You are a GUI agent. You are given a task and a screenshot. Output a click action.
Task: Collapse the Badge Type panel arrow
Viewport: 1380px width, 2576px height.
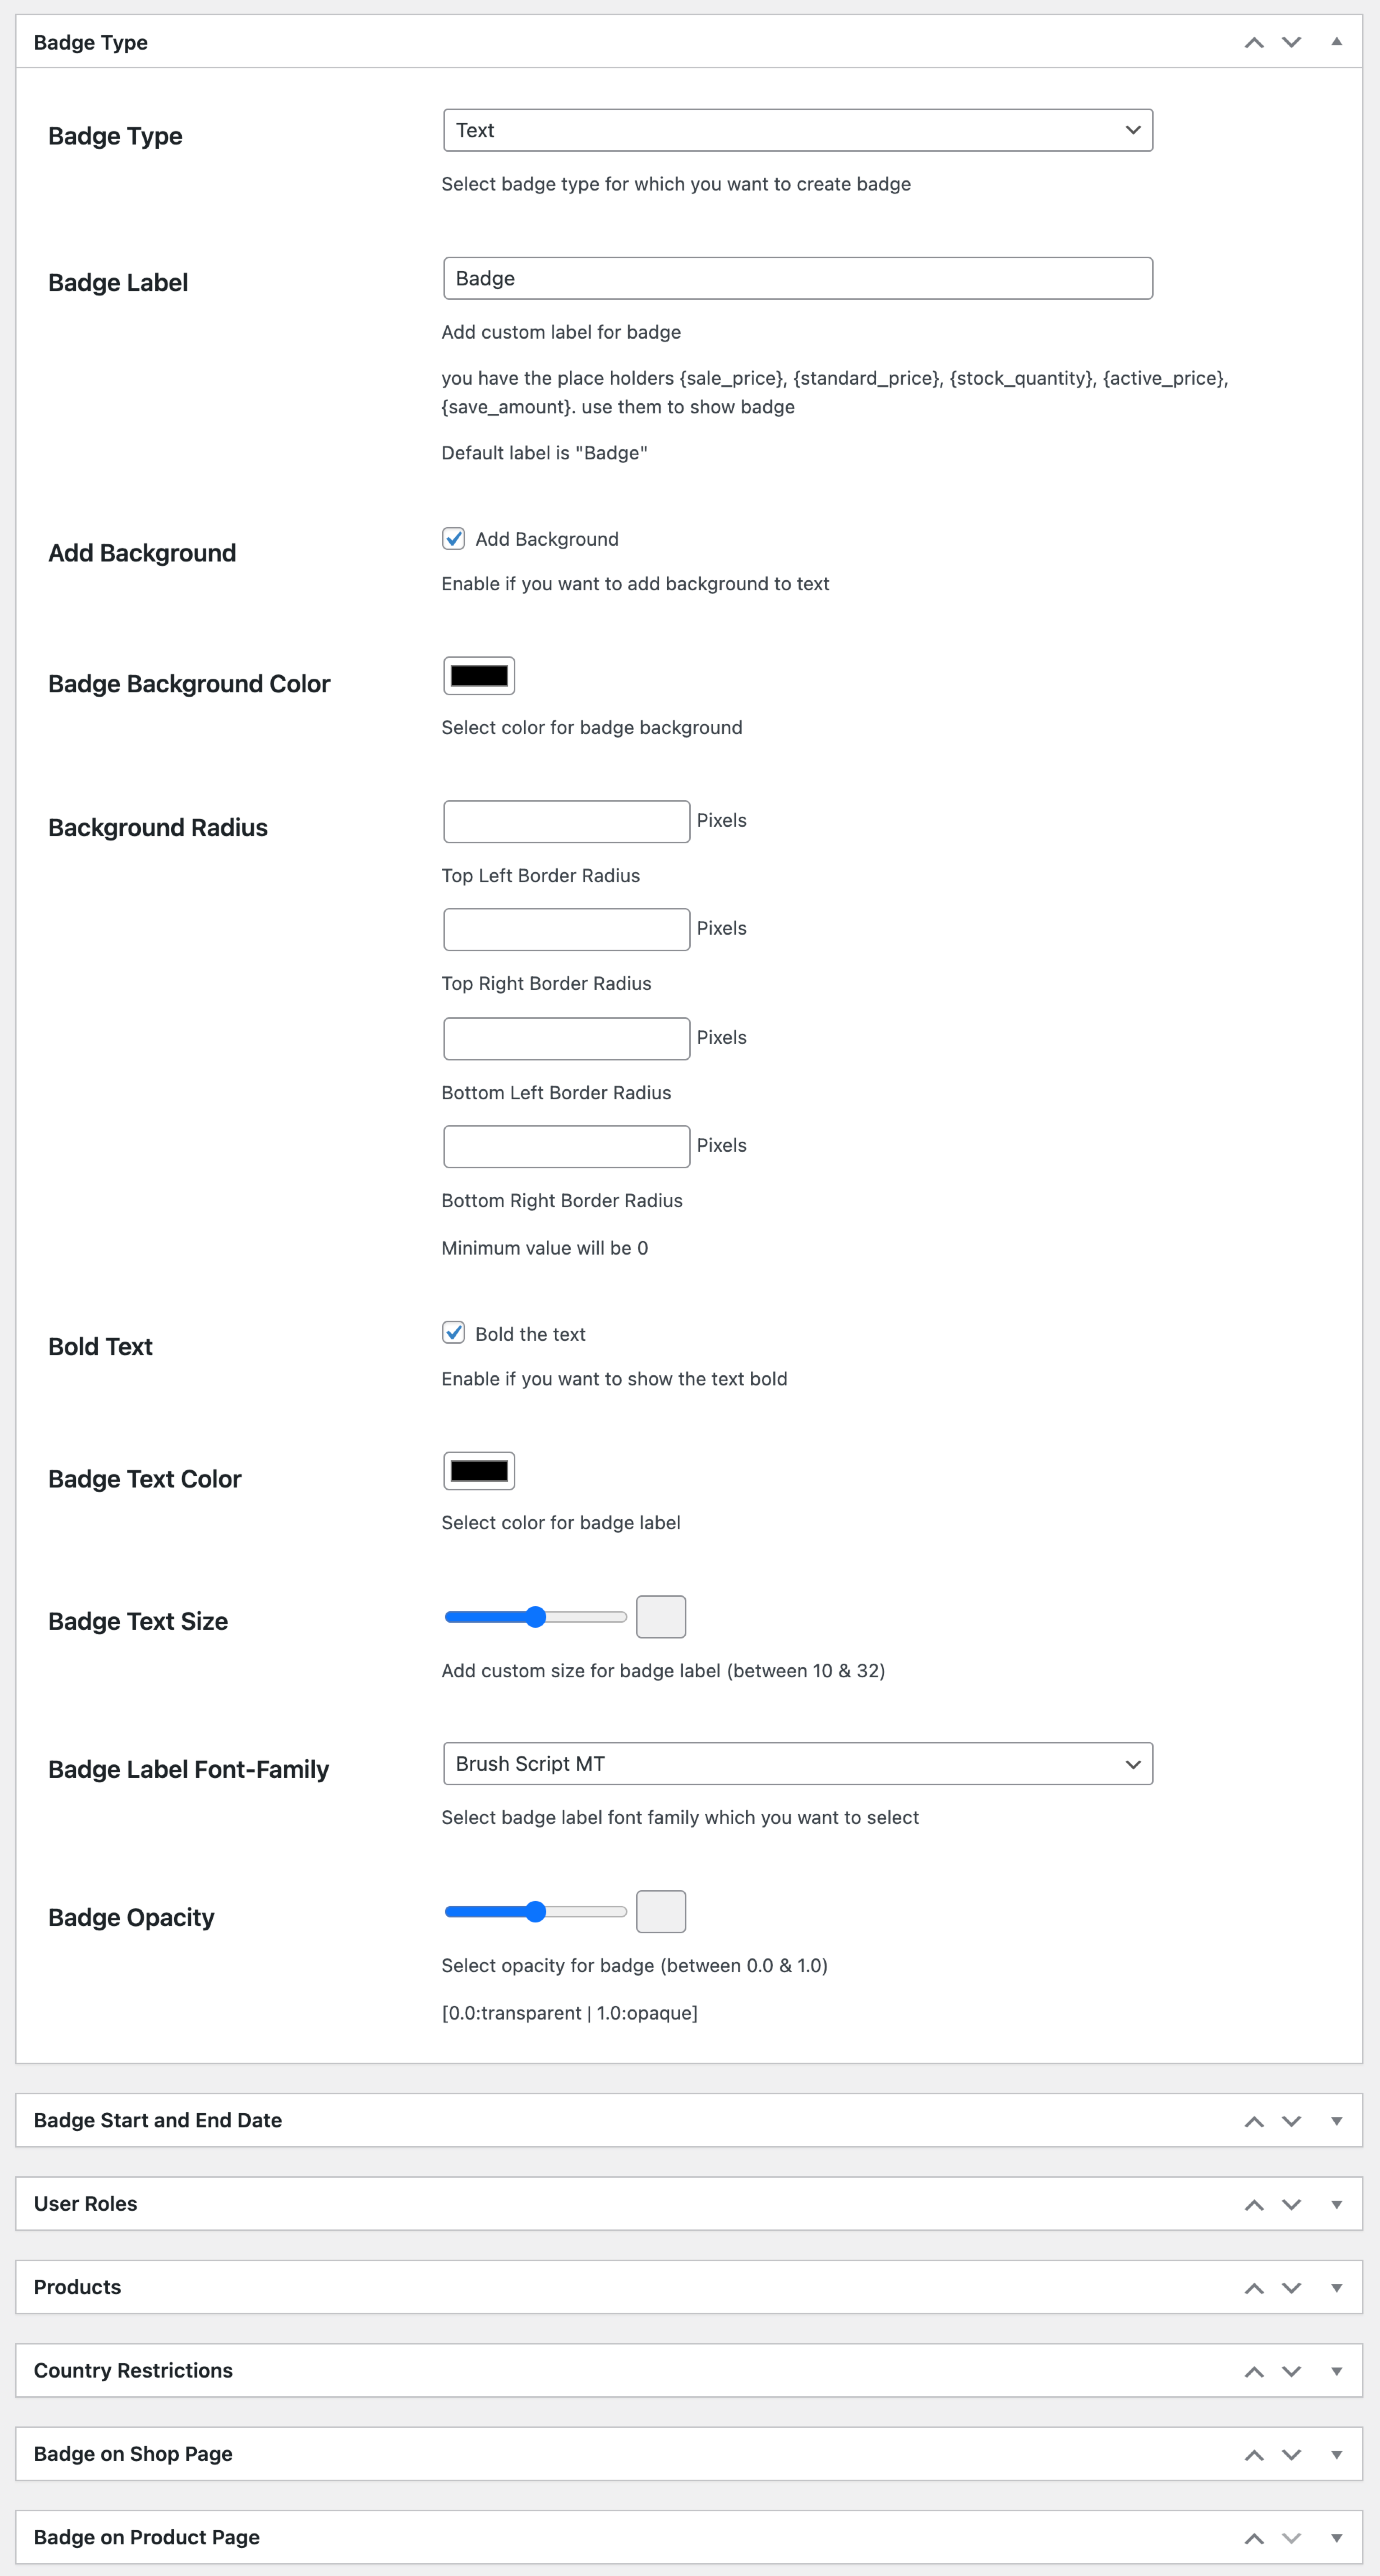[1337, 42]
